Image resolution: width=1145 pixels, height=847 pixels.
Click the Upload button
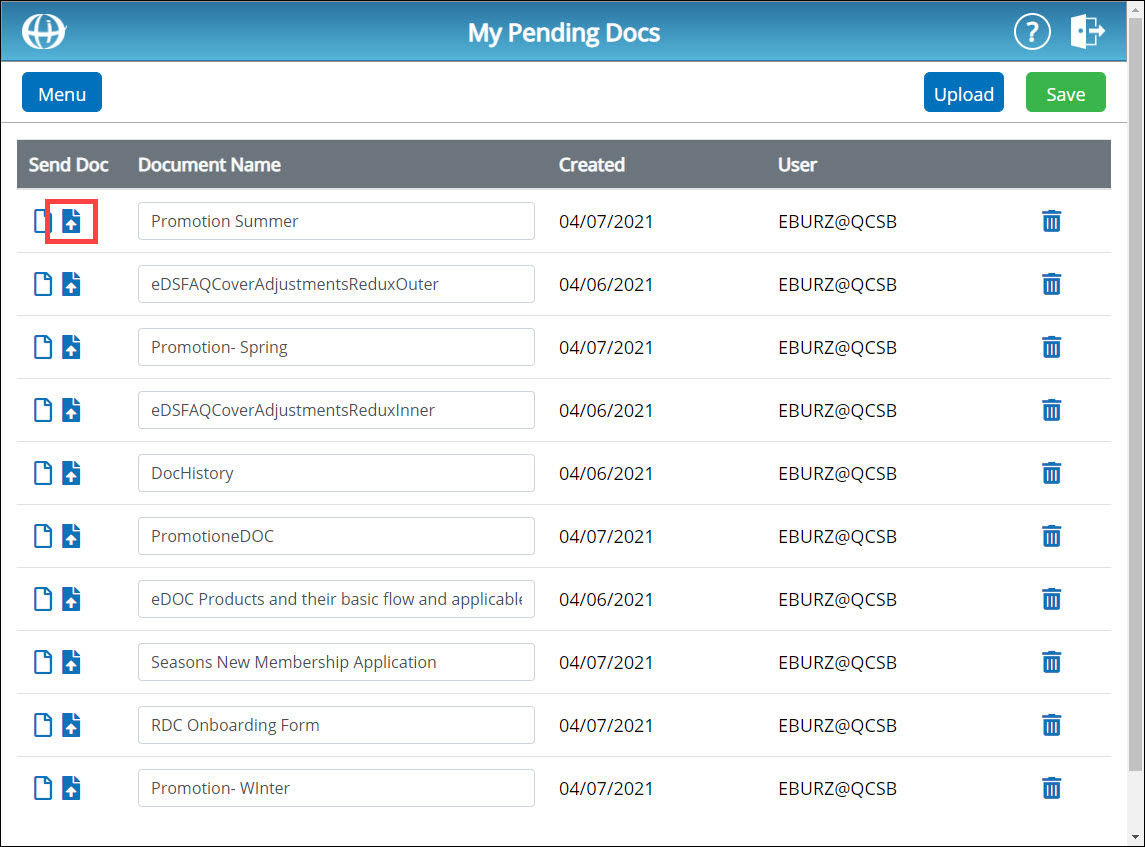click(963, 92)
